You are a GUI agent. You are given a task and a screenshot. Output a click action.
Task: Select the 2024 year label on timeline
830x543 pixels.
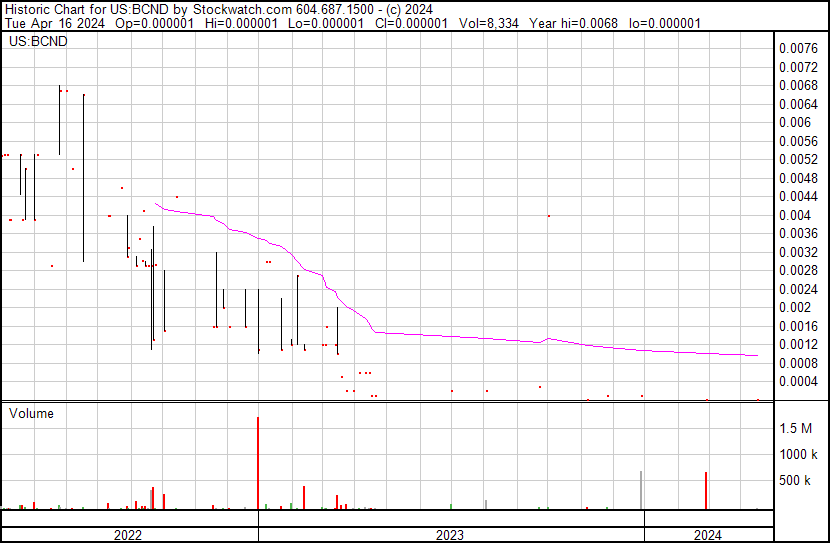(708, 535)
